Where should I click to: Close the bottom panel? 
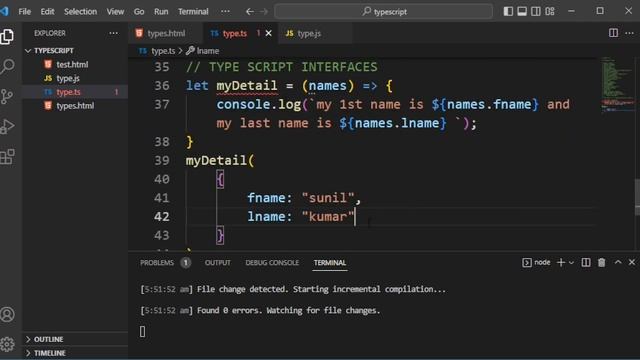(632, 262)
